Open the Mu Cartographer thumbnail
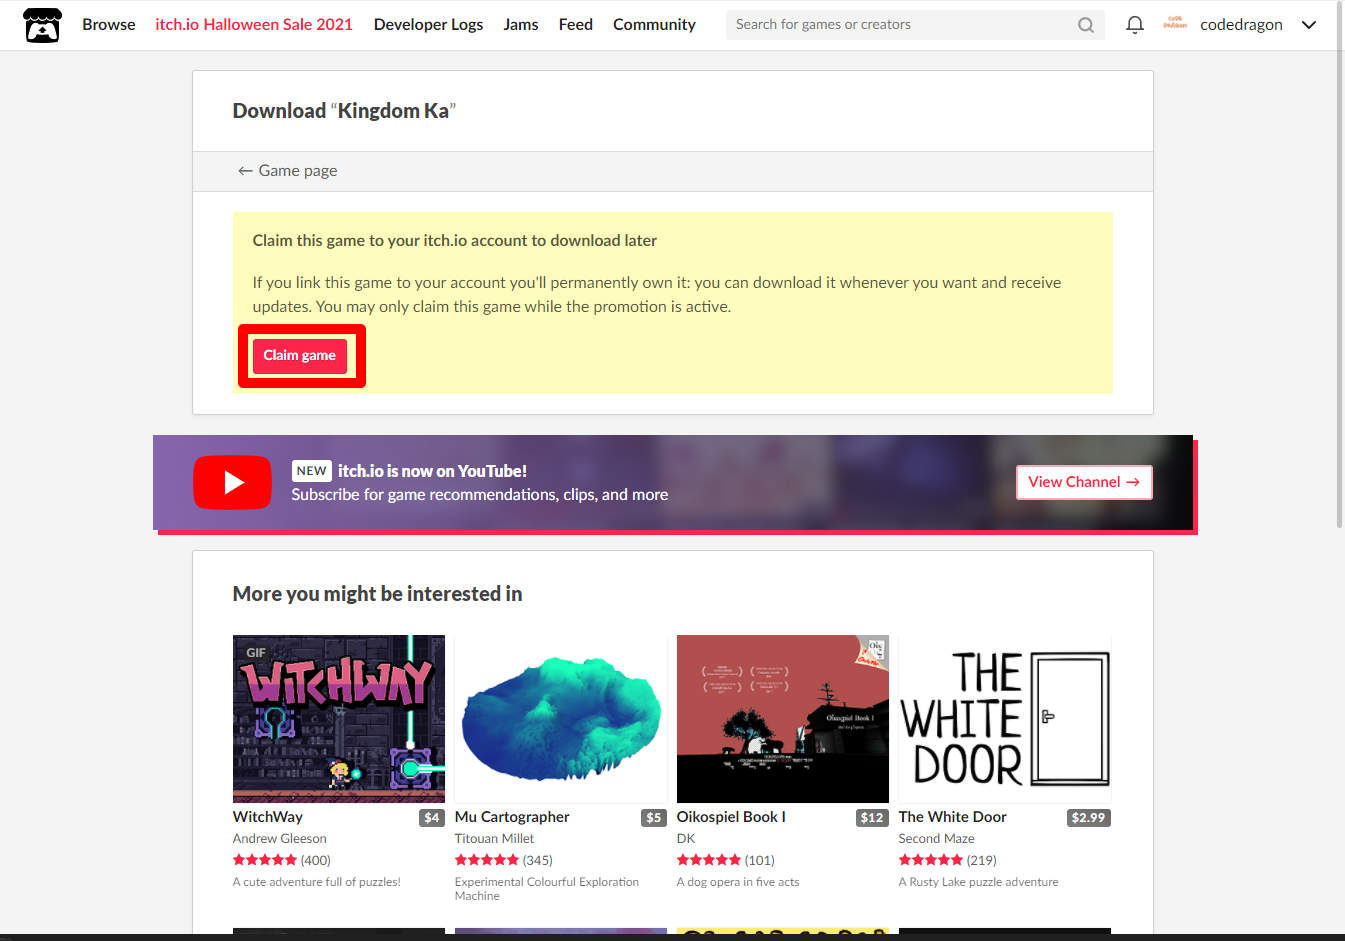This screenshot has width=1345, height=941. pos(561,719)
